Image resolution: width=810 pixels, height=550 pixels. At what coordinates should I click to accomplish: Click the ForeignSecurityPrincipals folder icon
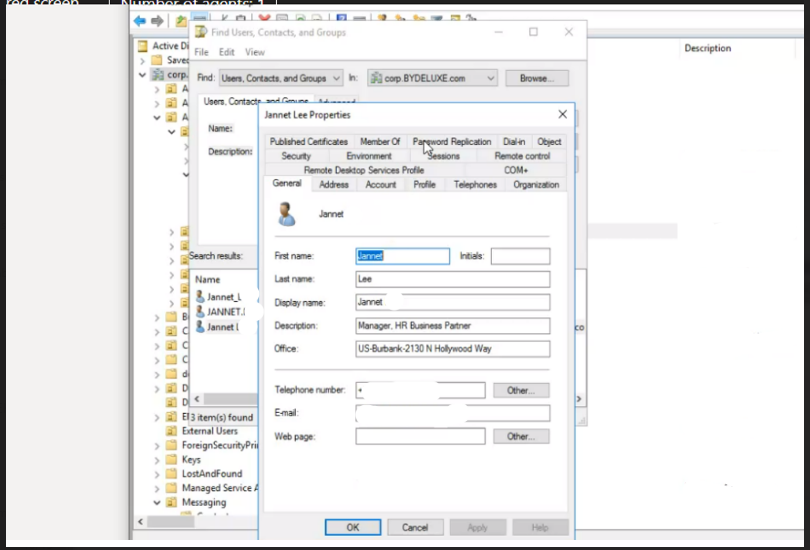click(x=172, y=445)
